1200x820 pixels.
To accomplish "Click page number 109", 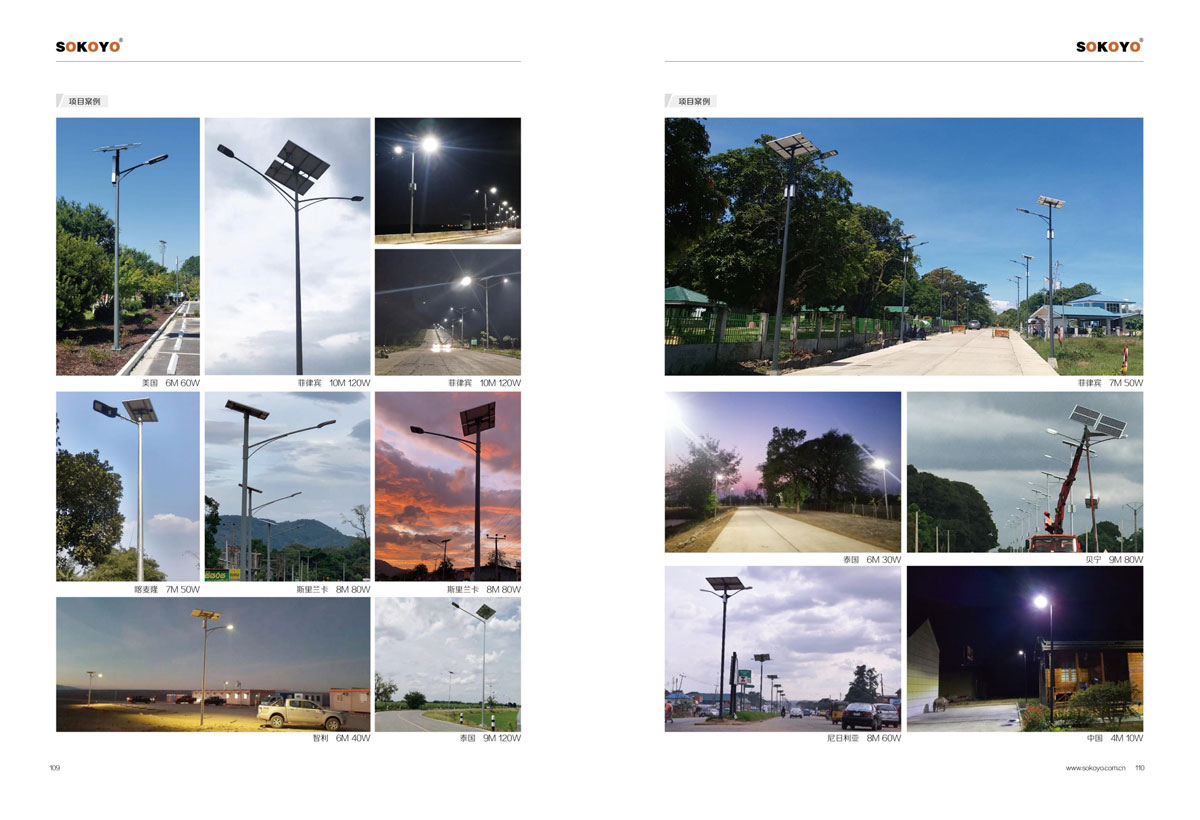I will click(55, 768).
